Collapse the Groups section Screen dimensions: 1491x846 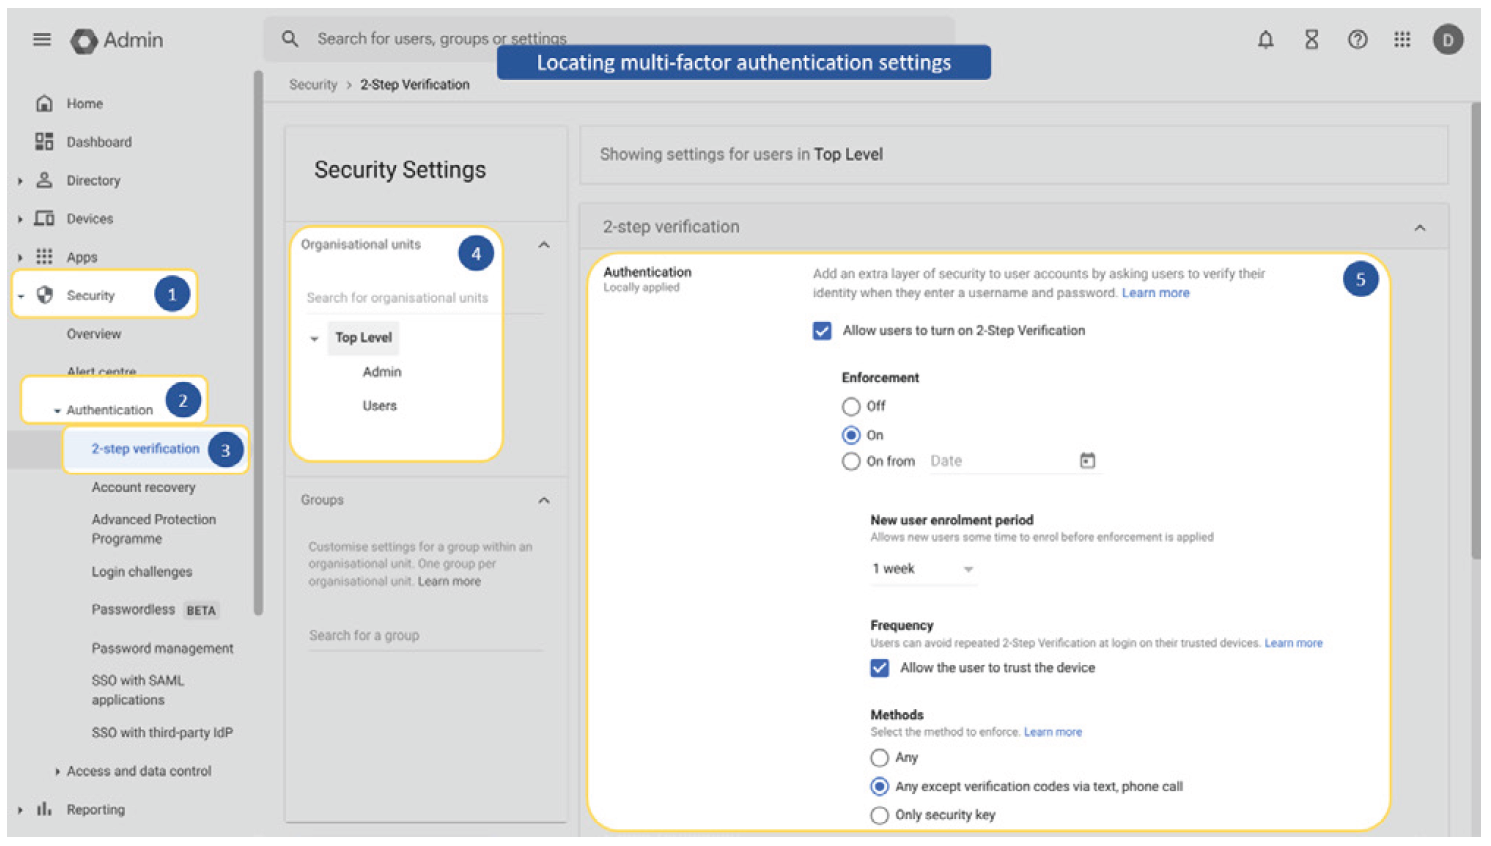point(544,500)
